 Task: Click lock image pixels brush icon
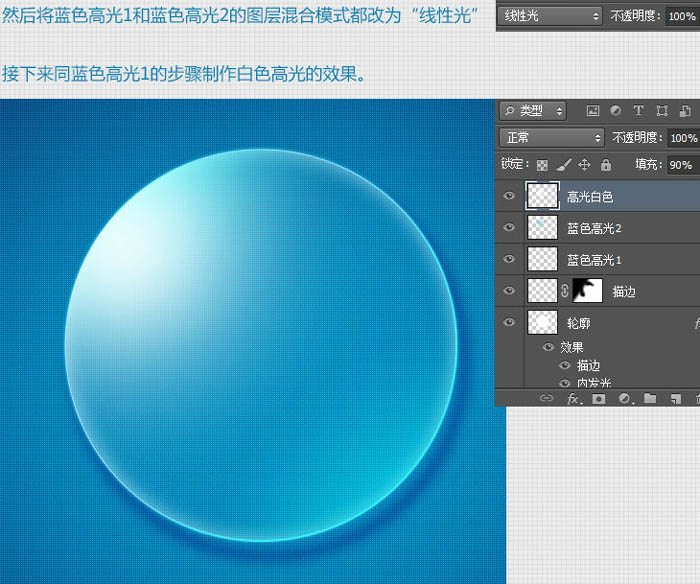(564, 165)
